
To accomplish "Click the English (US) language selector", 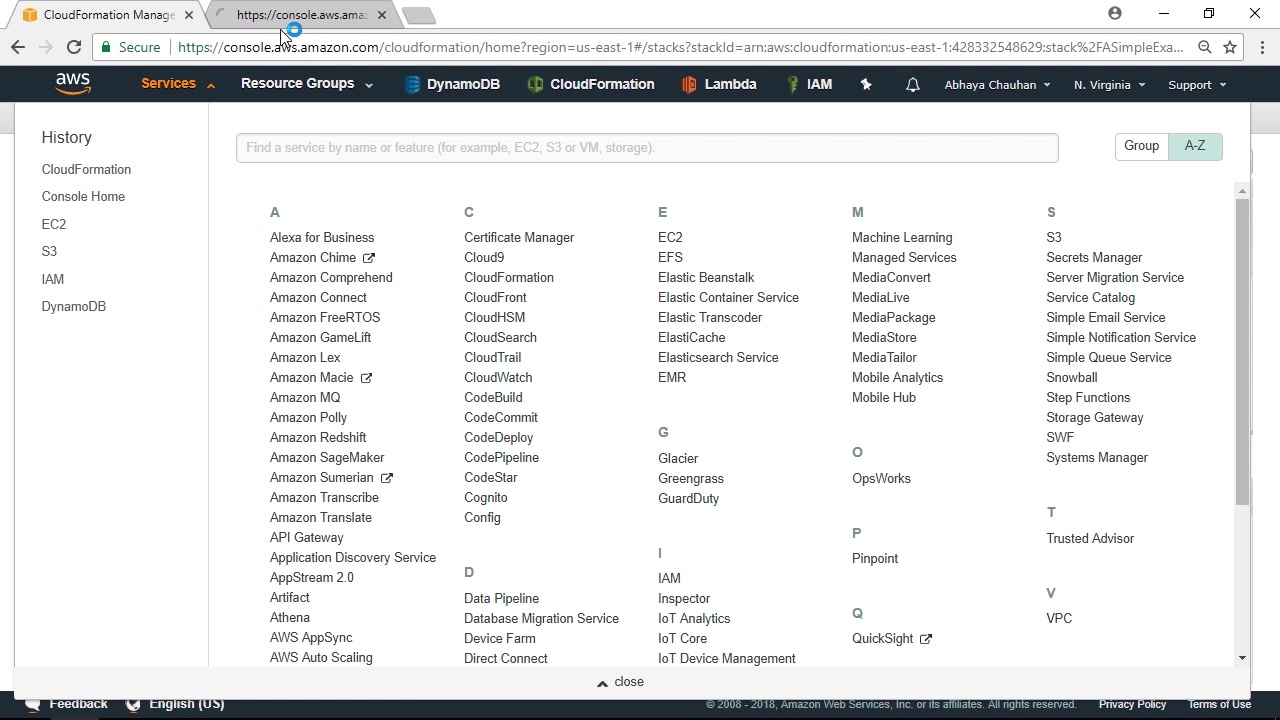I will (x=186, y=704).
